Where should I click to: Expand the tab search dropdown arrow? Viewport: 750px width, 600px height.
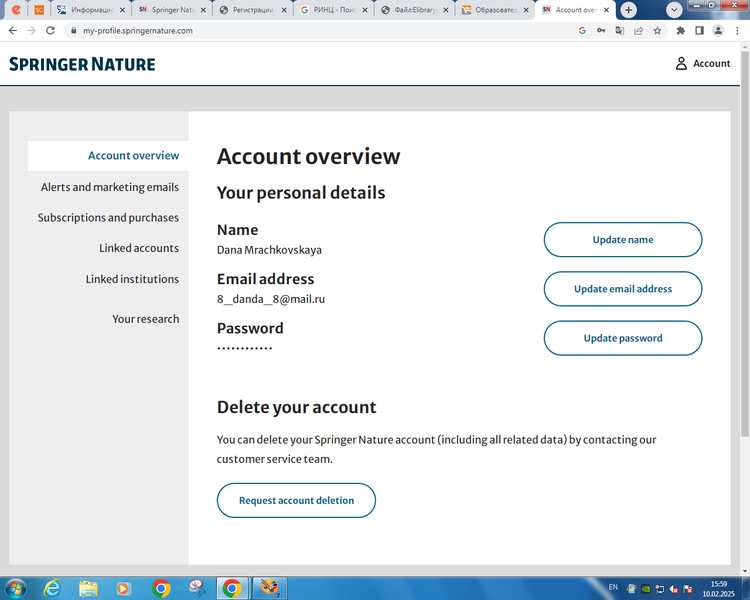coord(674,9)
